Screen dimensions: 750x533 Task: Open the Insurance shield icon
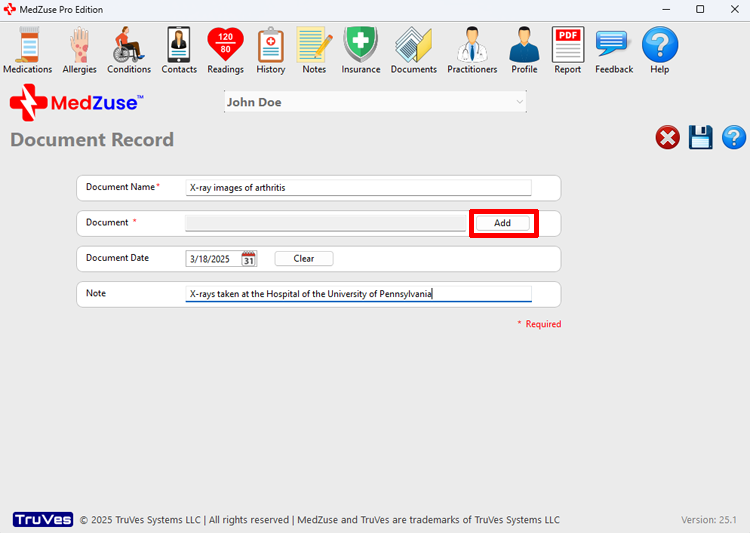pyautogui.click(x=361, y=50)
